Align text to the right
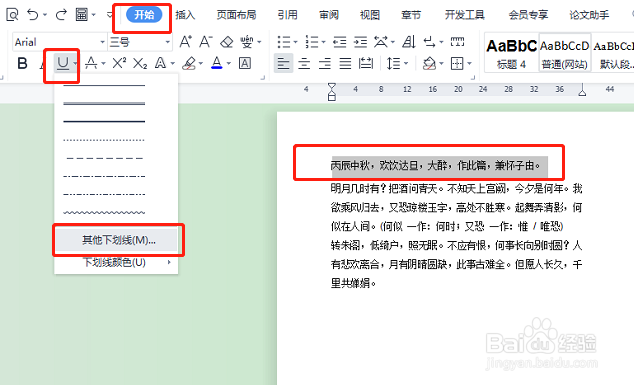 point(325,63)
